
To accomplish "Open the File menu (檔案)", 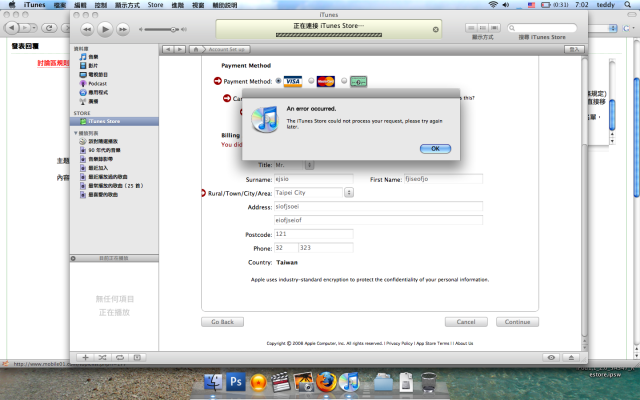I will (60, 5).
